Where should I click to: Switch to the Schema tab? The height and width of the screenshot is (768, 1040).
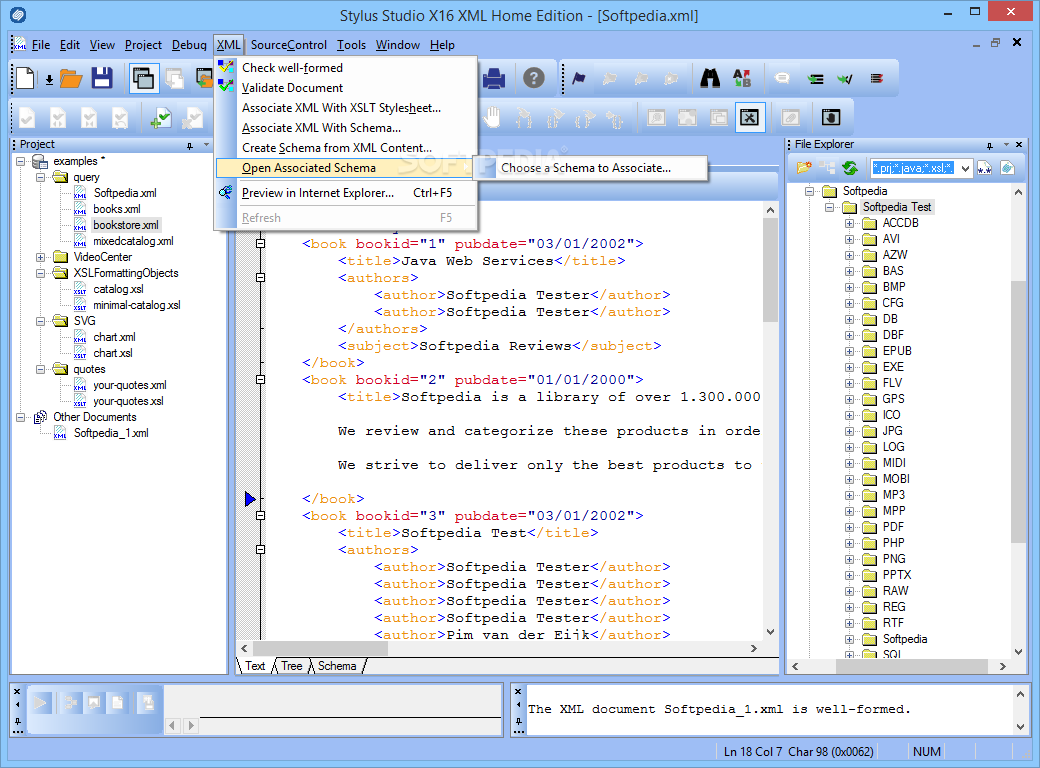pos(337,666)
